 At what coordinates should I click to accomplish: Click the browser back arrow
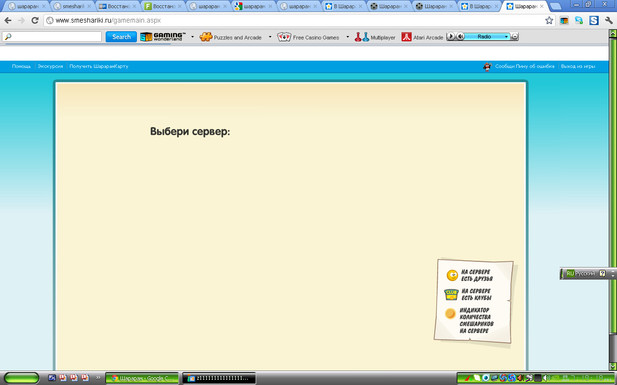point(8,20)
